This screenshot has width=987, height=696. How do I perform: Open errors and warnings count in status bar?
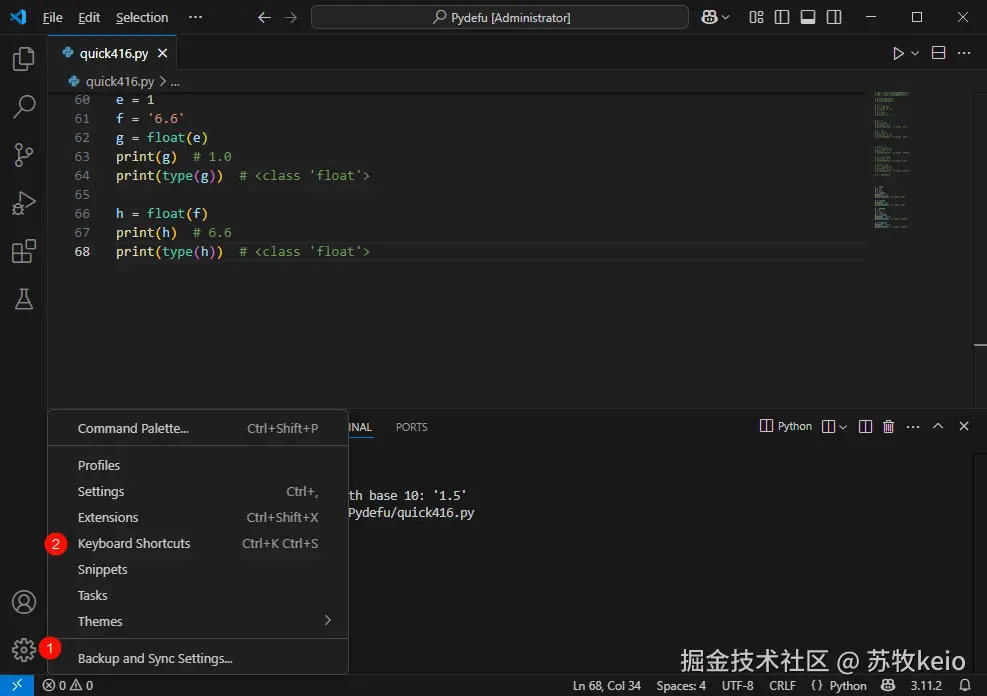click(x=68, y=685)
